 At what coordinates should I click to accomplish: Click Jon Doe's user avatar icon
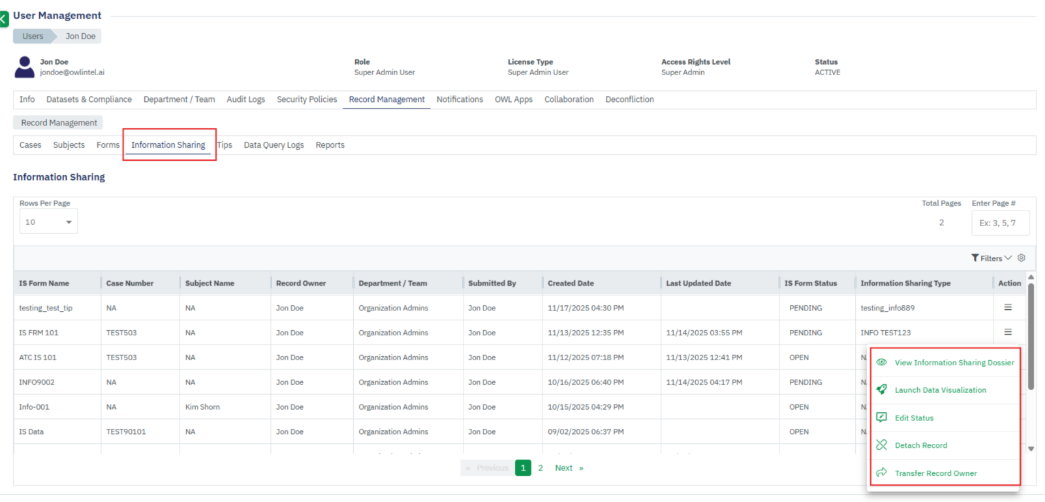(x=24, y=67)
